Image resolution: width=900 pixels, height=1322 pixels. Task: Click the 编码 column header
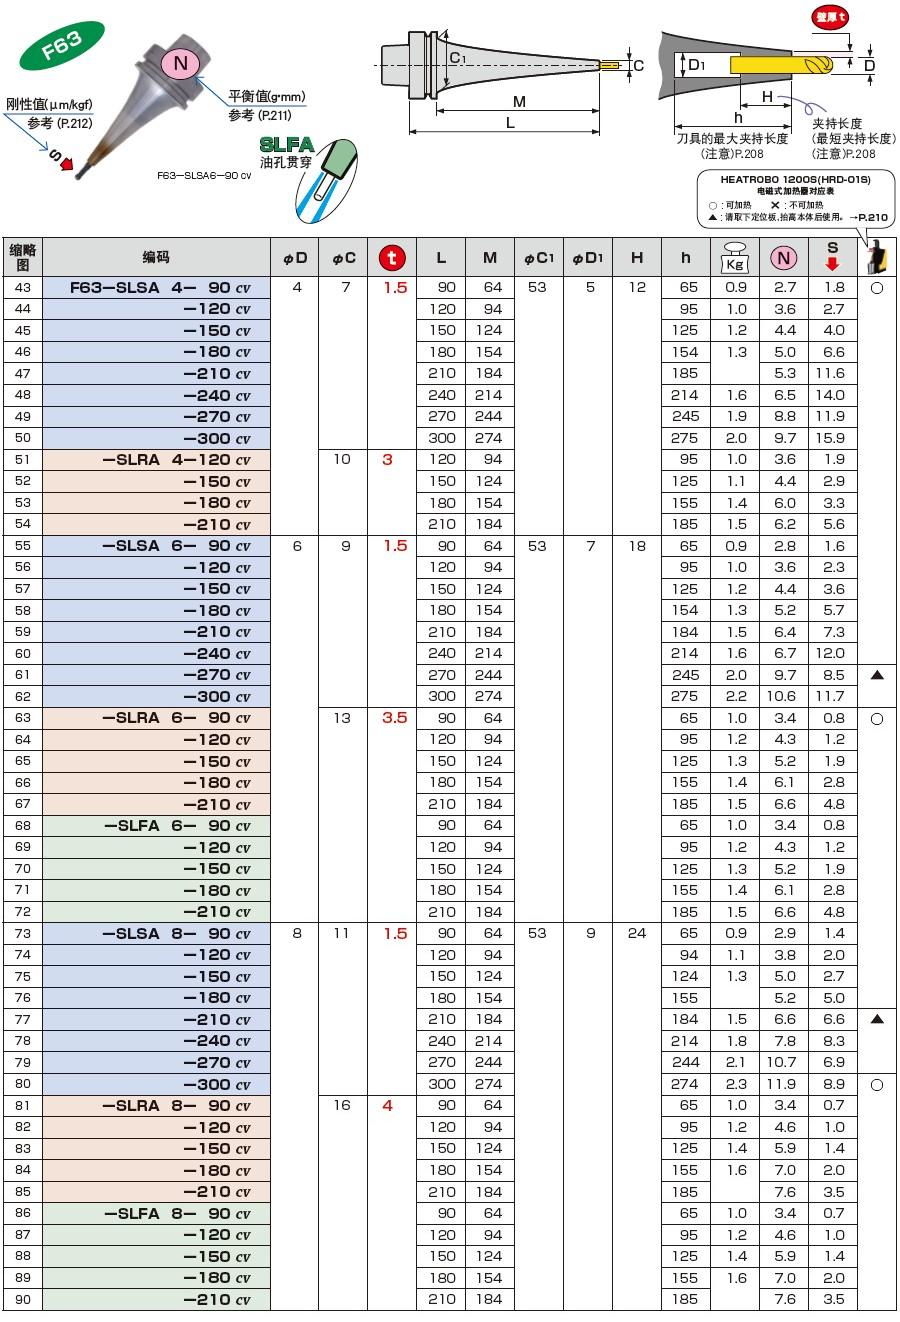click(x=156, y=257)
